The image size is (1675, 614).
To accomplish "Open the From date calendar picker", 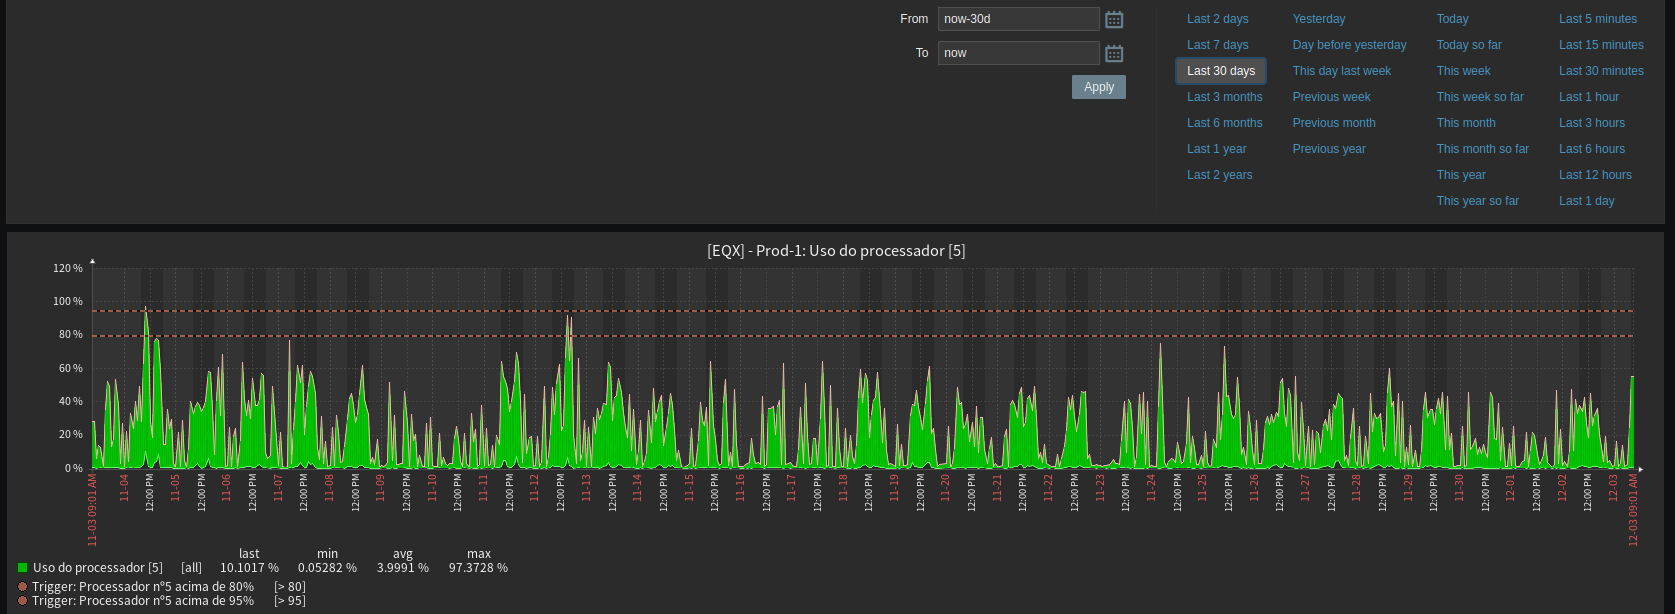I will tap(1114, 19).
